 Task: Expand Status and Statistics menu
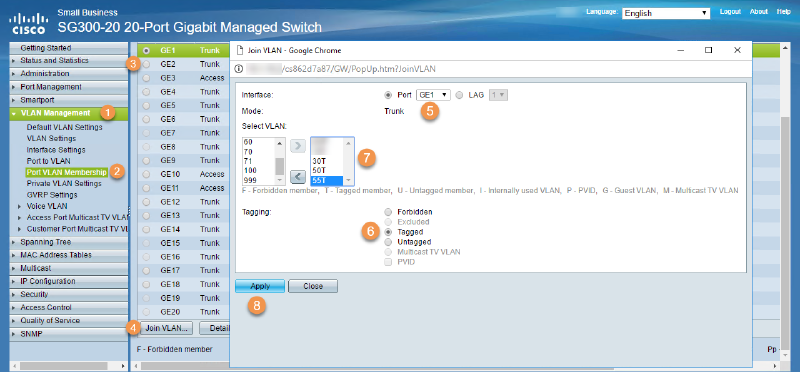tap(54, 60)
